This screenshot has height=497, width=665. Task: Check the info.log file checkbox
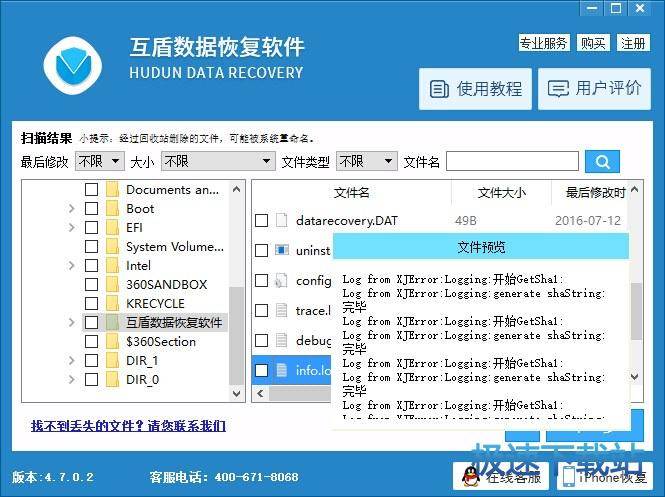pos(261,370)
